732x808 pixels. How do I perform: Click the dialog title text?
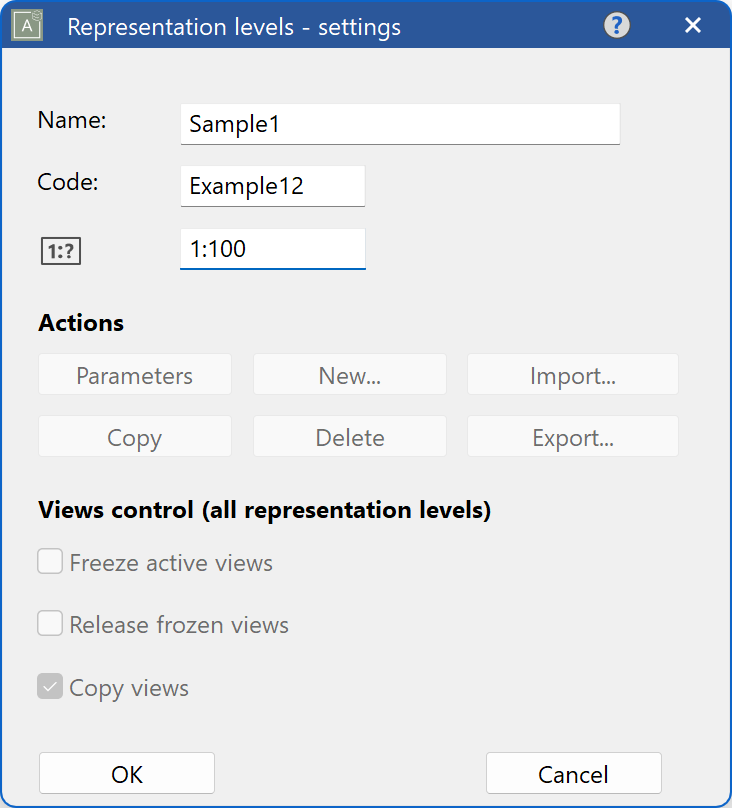234,27
